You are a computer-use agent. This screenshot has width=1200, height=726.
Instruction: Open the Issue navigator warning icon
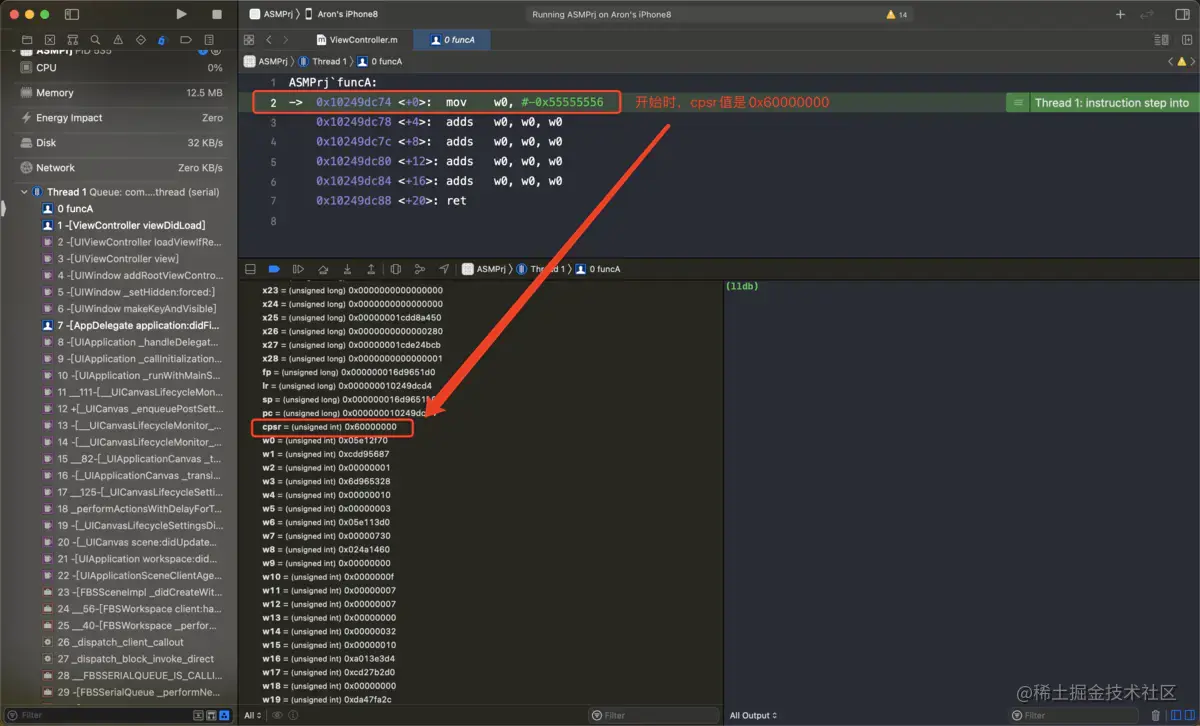tap(118, 40)
